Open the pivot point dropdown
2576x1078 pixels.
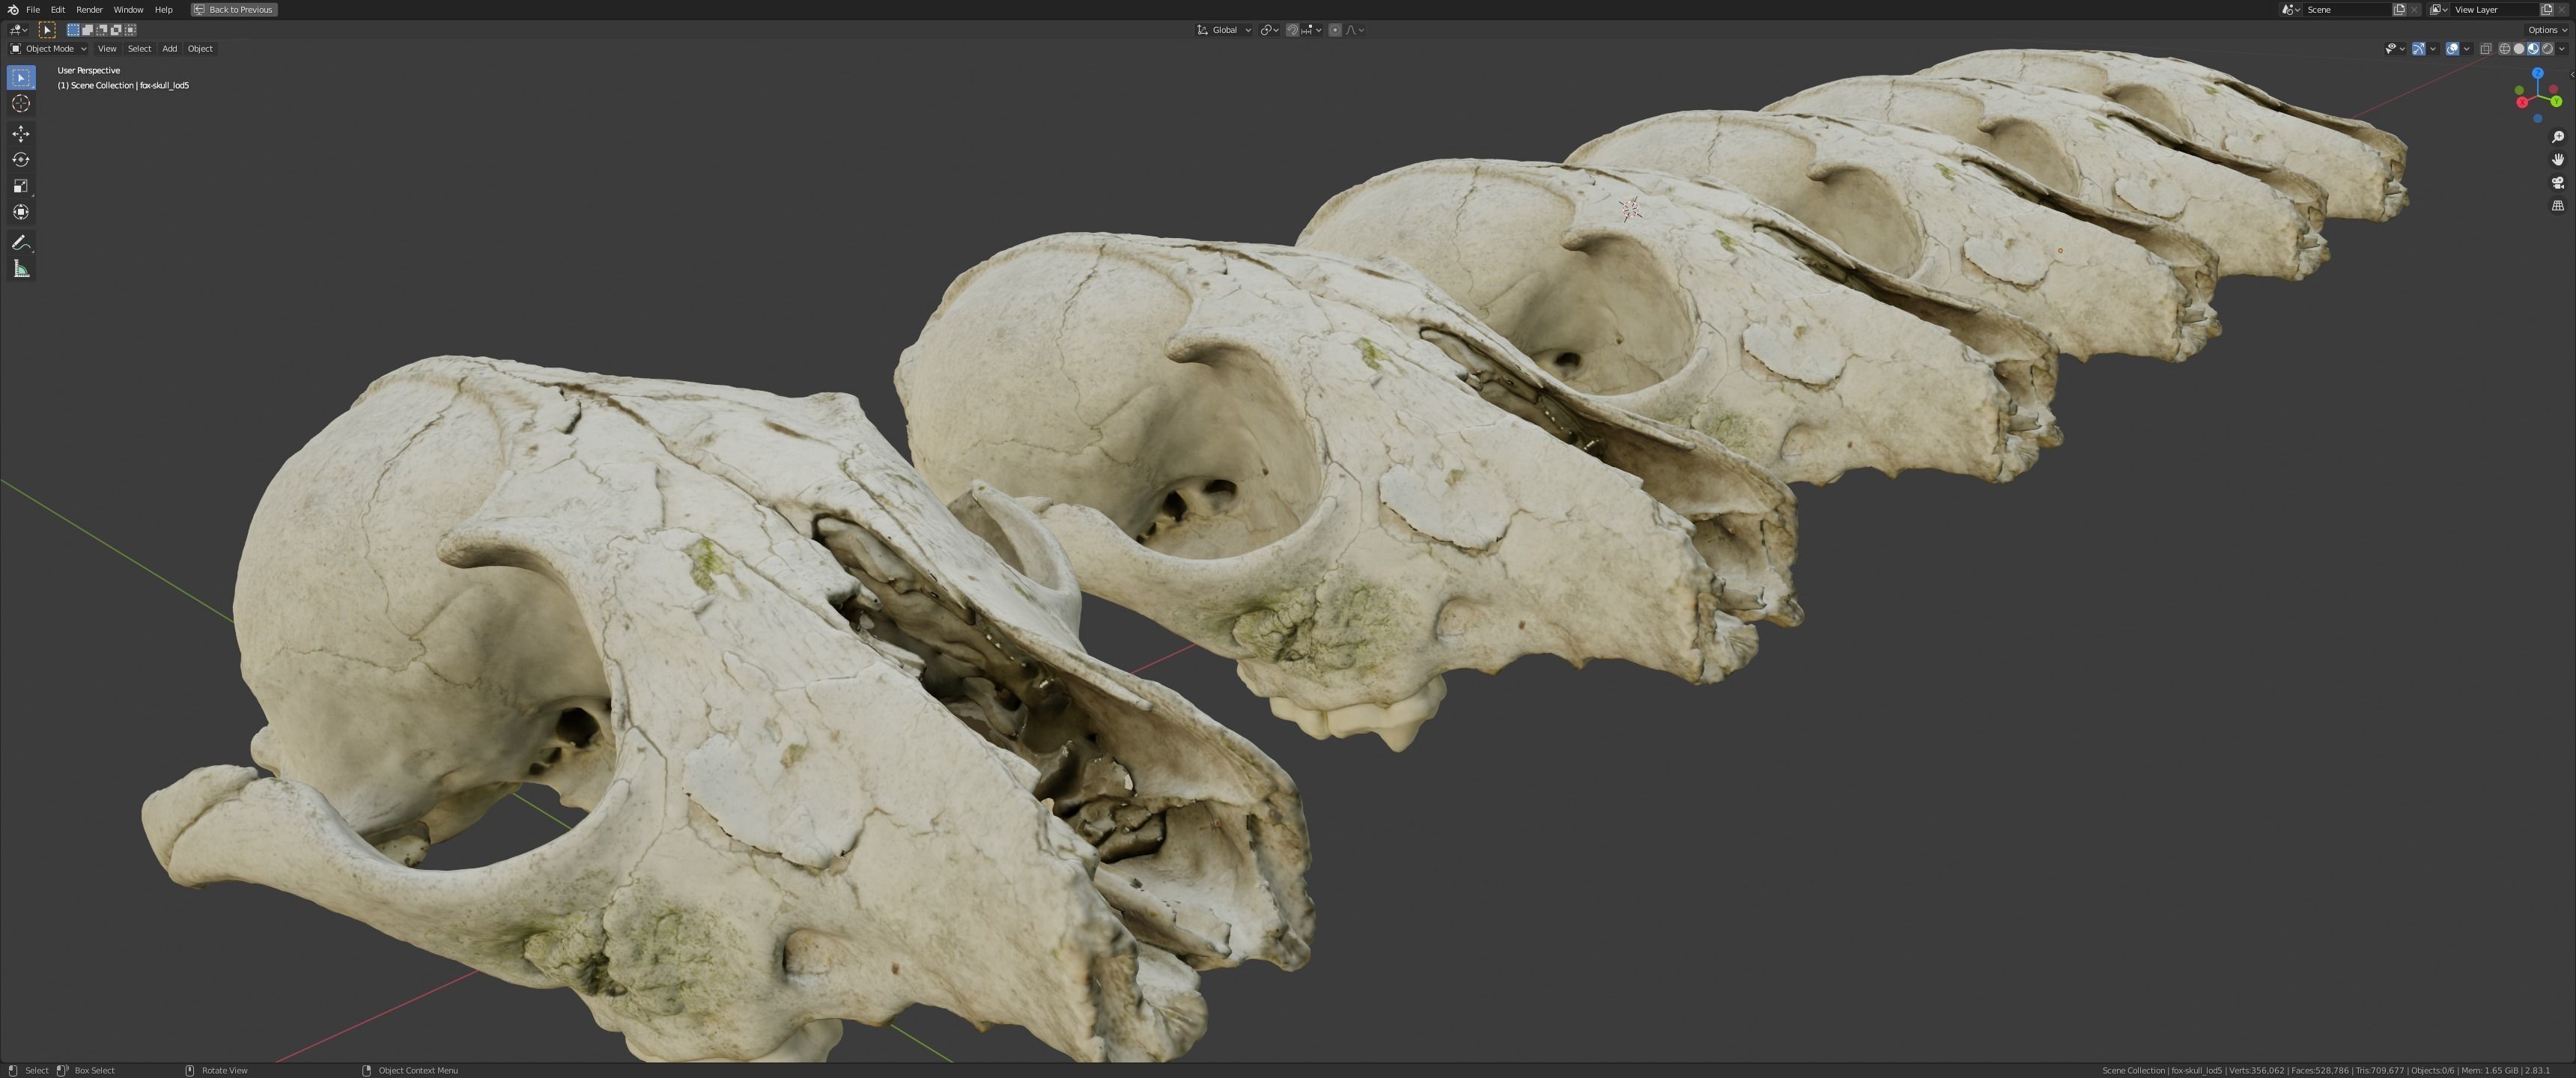tap(1270, 30)
